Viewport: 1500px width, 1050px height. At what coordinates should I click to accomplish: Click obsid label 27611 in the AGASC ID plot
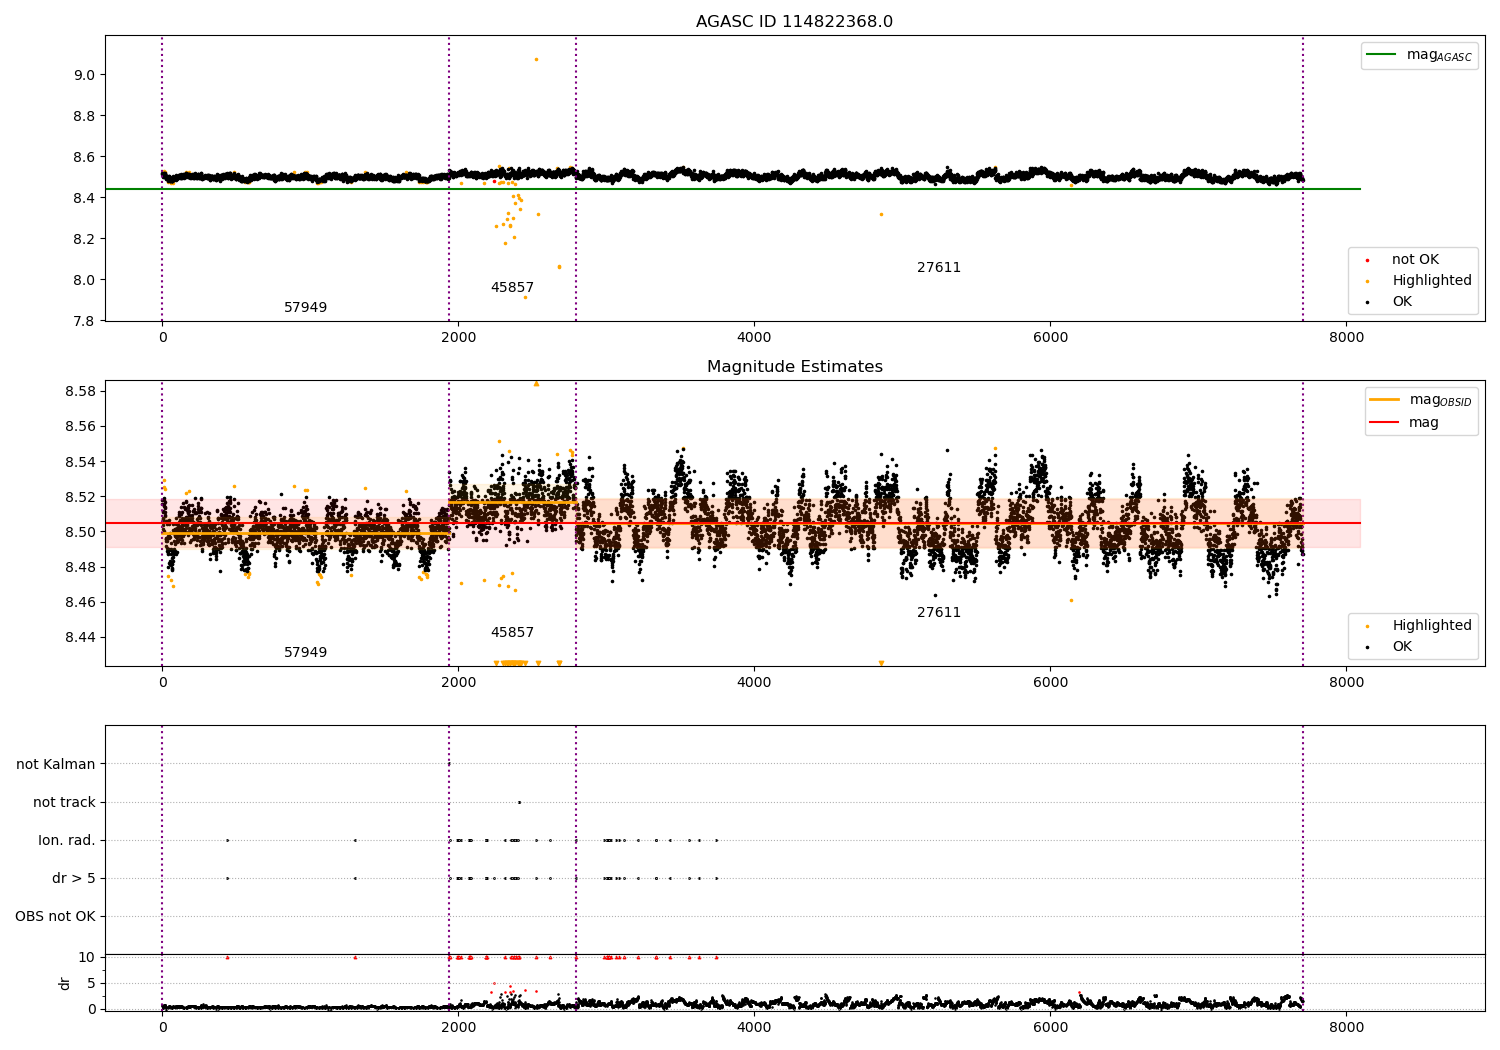(x=939, y=268)
